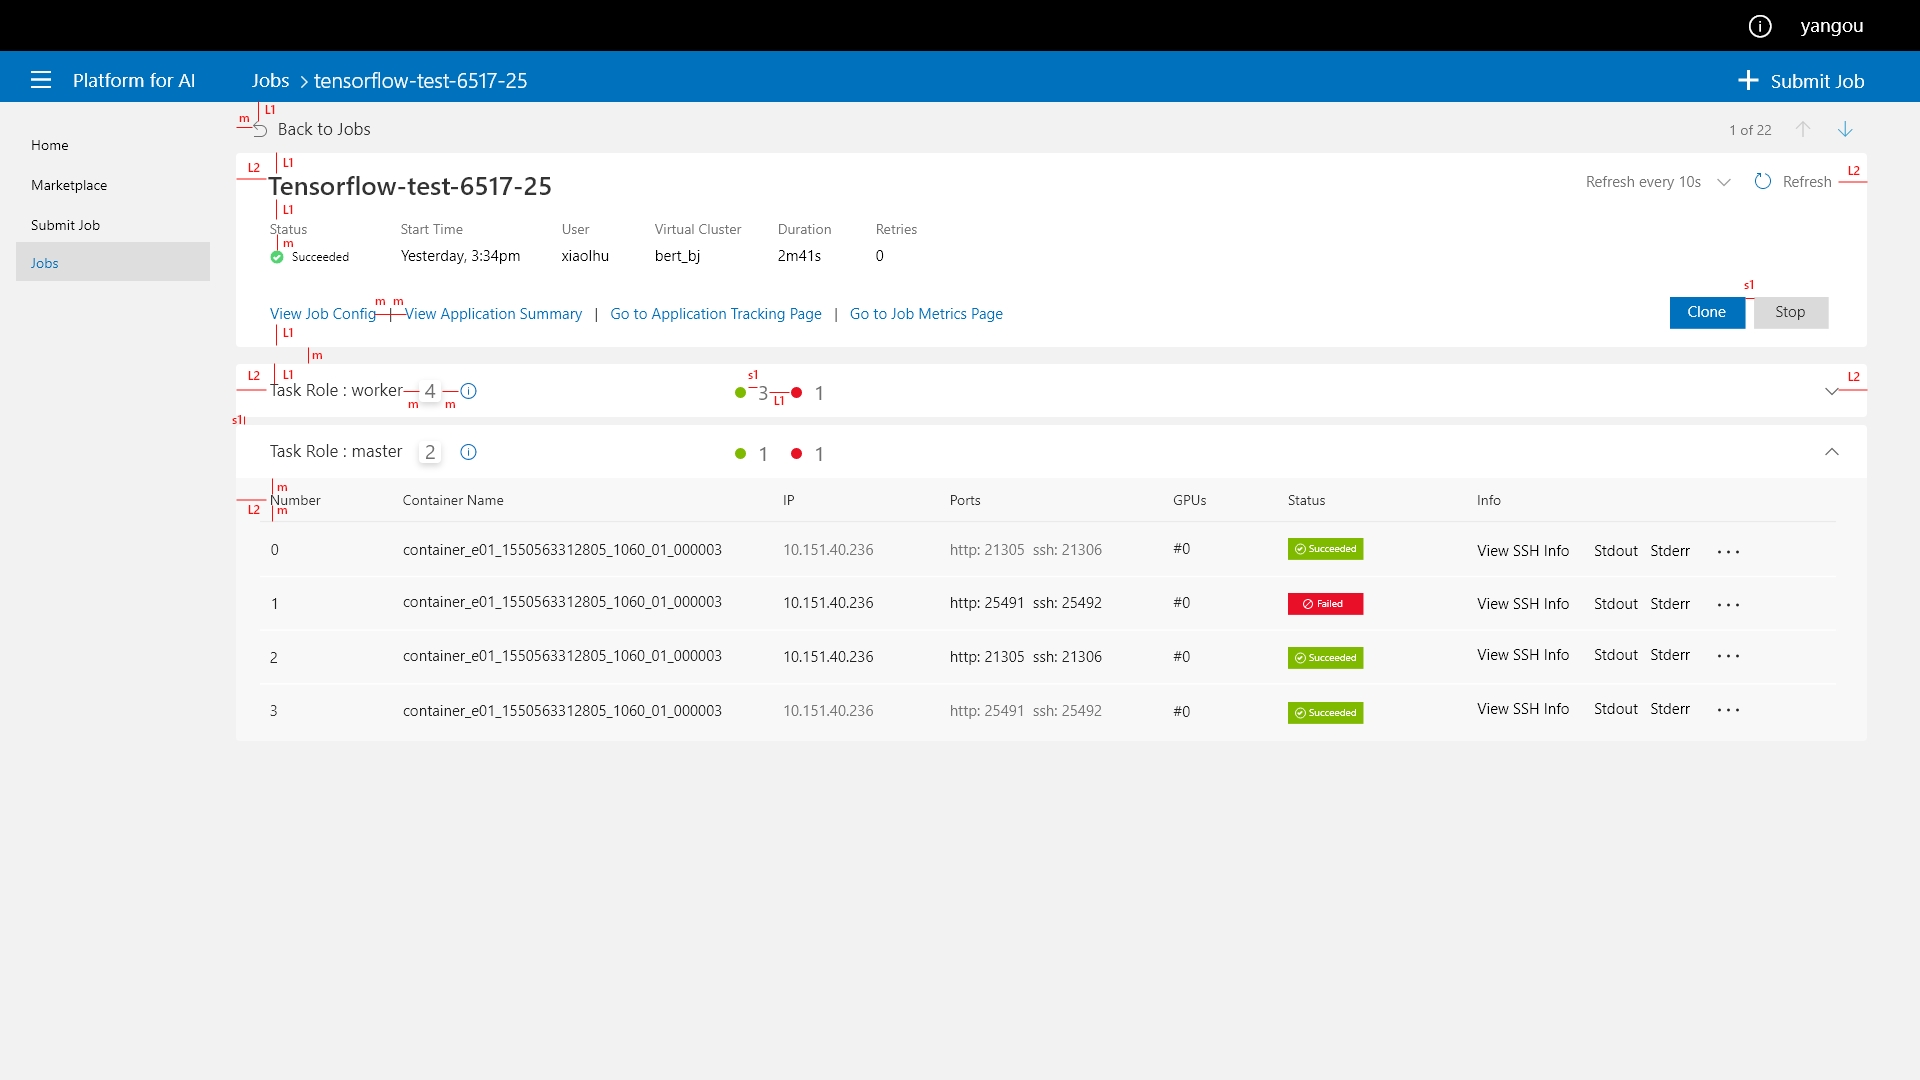This screenshot has height=1080, width=1920.
Task: Collapse the Task Role master section
Action: pyautogui.click(x=1833, y=452)
